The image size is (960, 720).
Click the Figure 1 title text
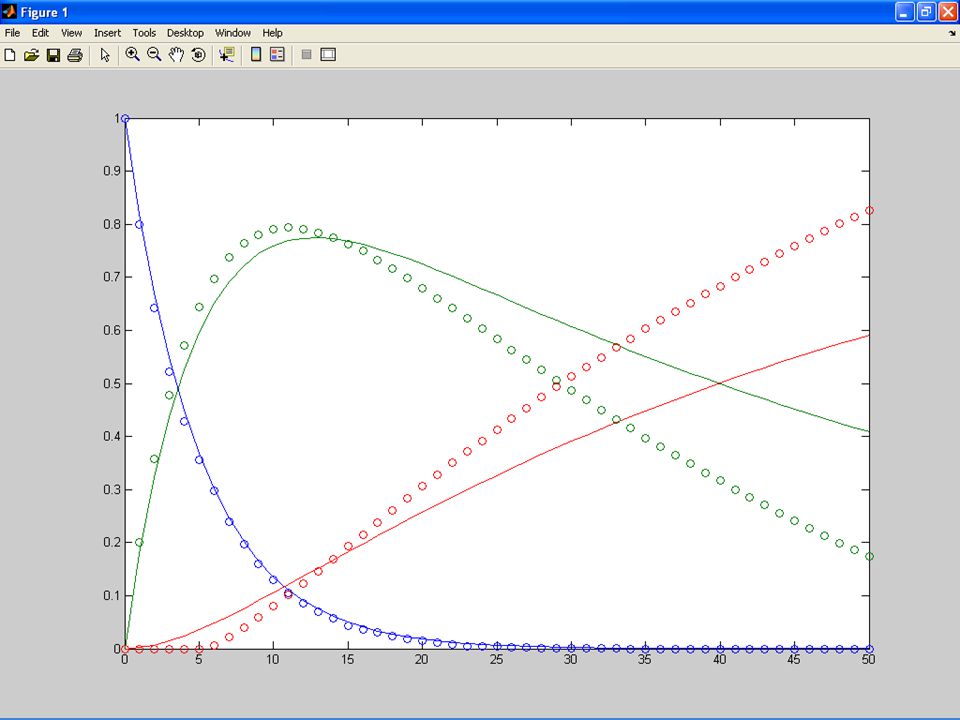[x=44, y=12]
